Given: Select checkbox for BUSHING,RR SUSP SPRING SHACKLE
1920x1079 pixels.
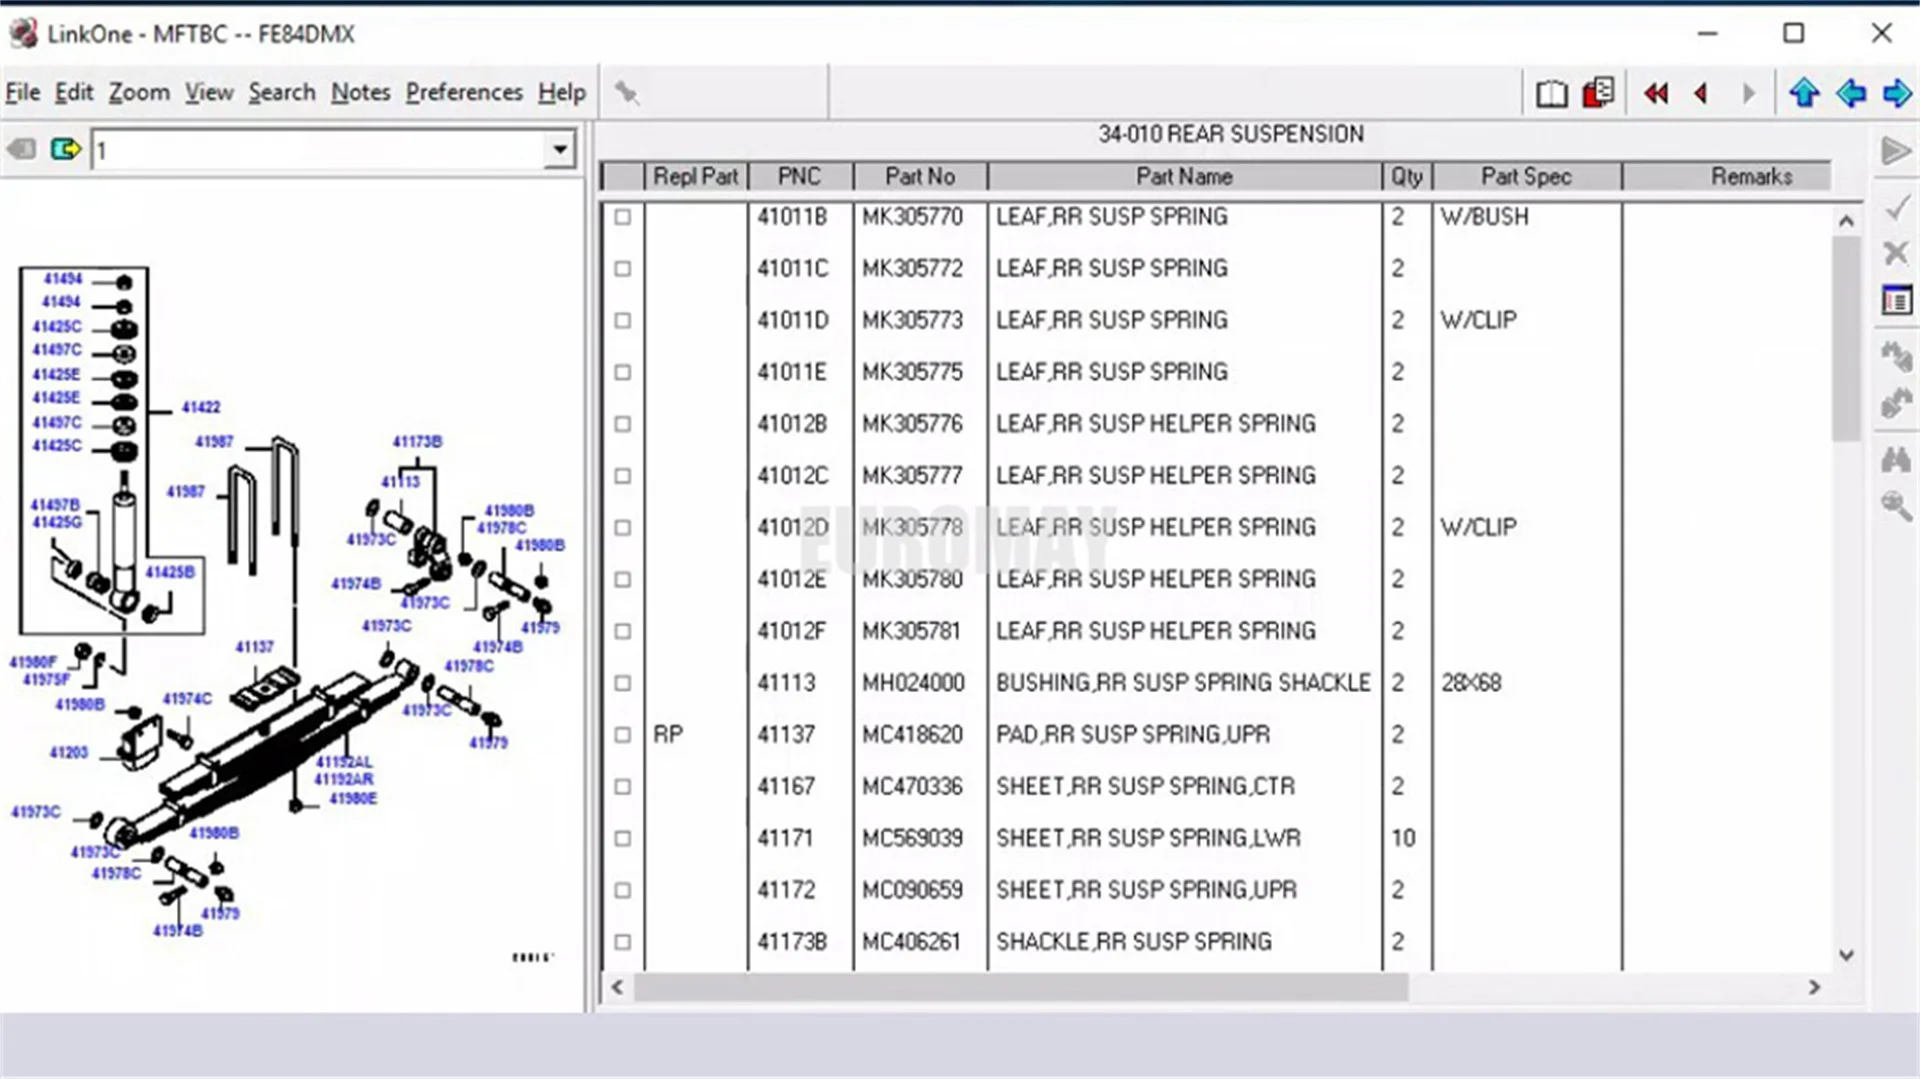Looking at the screenshot, I should click(x=623, y=683).
